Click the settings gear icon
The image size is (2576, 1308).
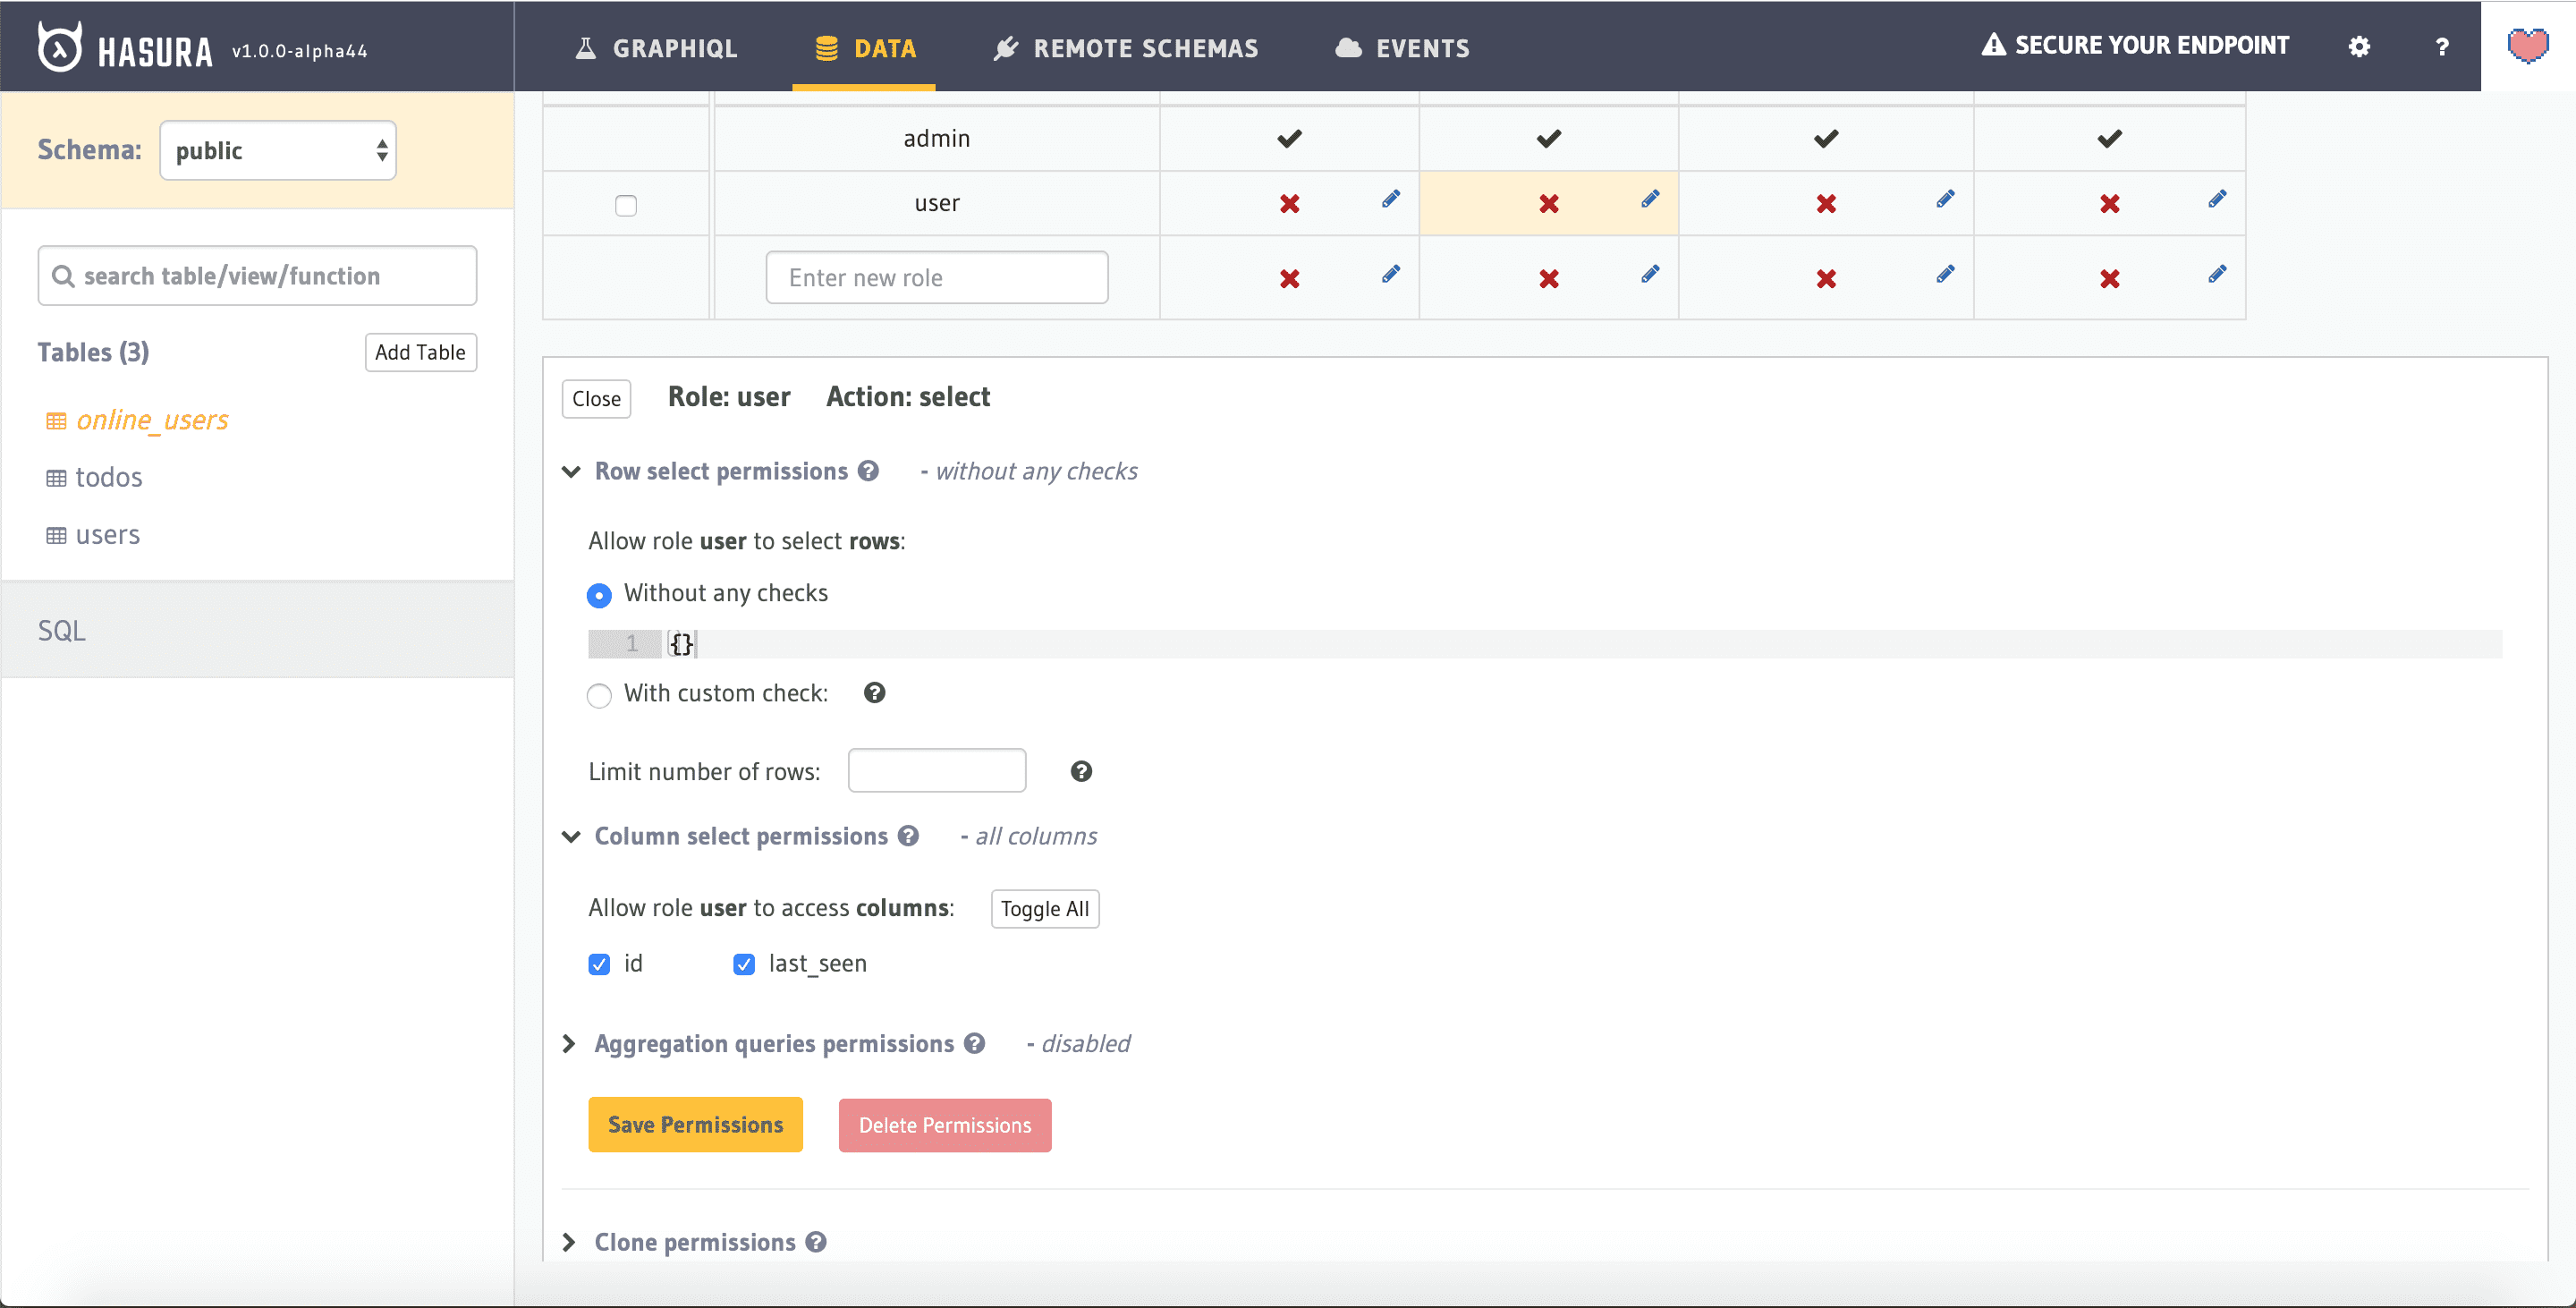(2360, 47)
